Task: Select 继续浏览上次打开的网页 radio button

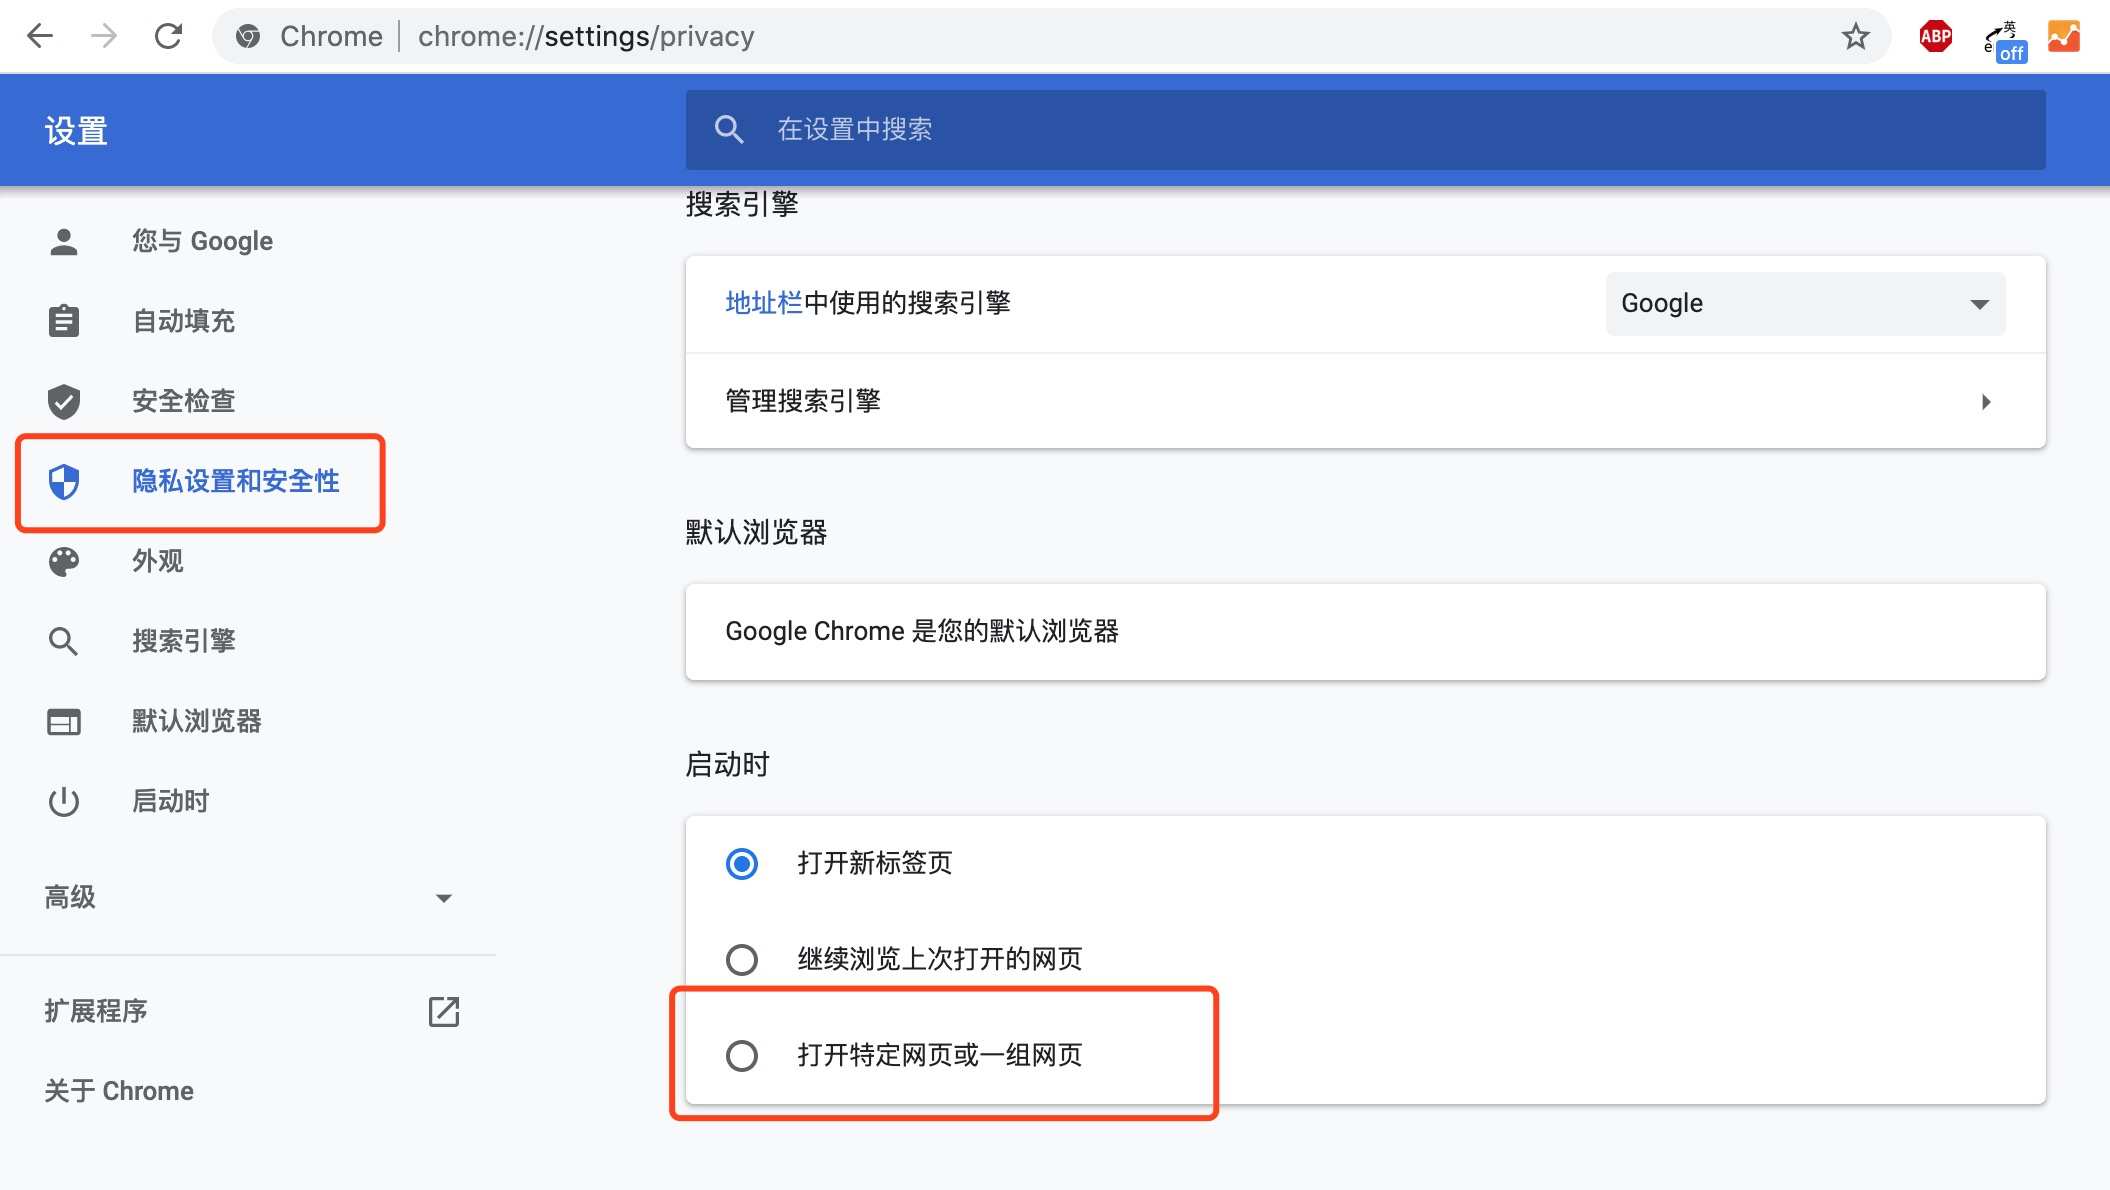Action: (742, 959)
